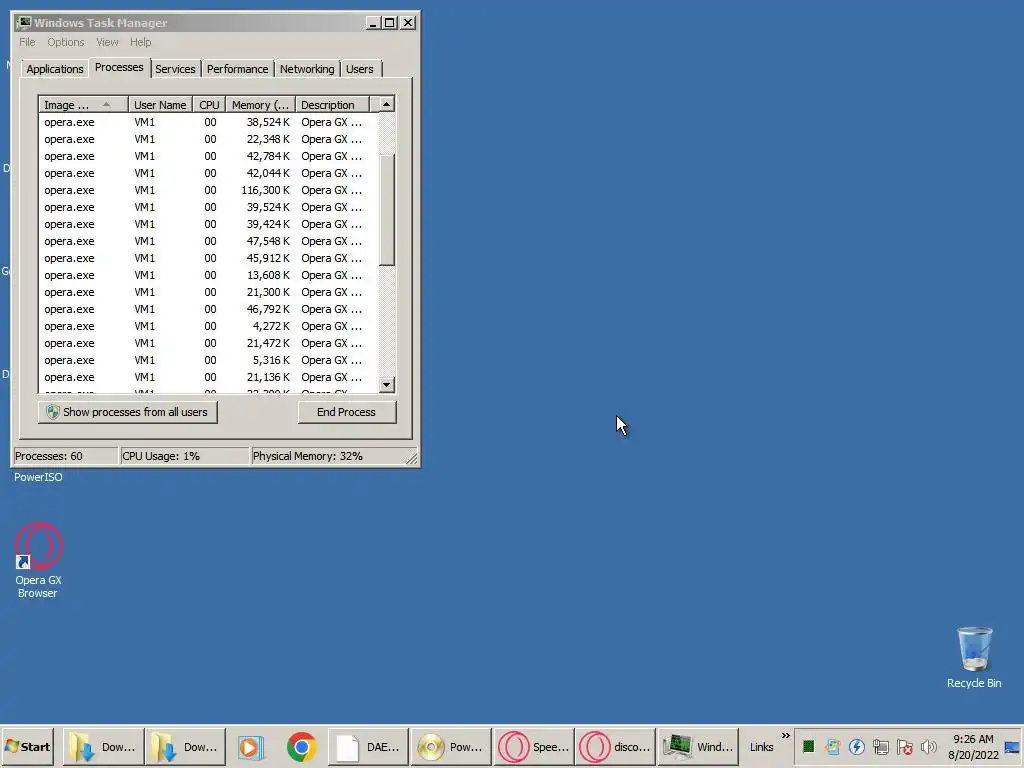
Task: Select the opera.exe row using 21,300 K
Action: pyautogui.click(x=208, y=292)
